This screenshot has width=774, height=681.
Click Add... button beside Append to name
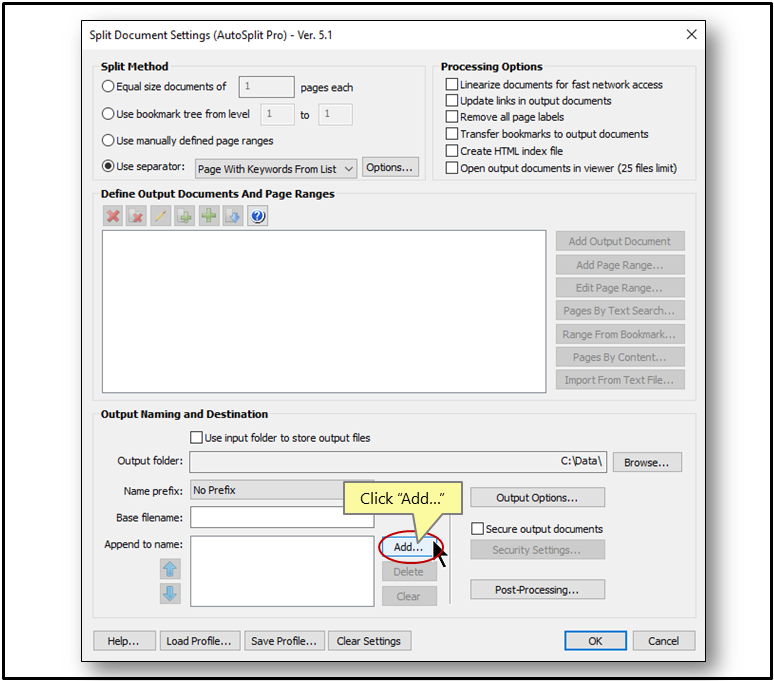pos(409,547)
